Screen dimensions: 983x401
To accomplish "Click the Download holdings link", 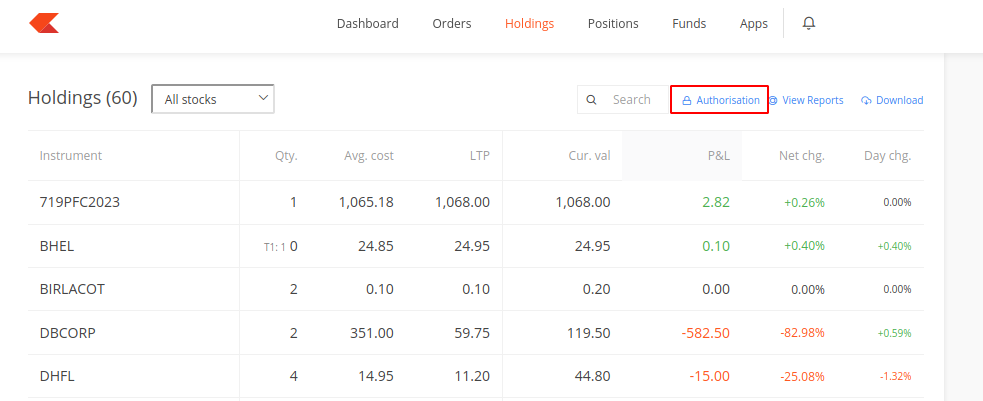I will [x=900, y=100].
